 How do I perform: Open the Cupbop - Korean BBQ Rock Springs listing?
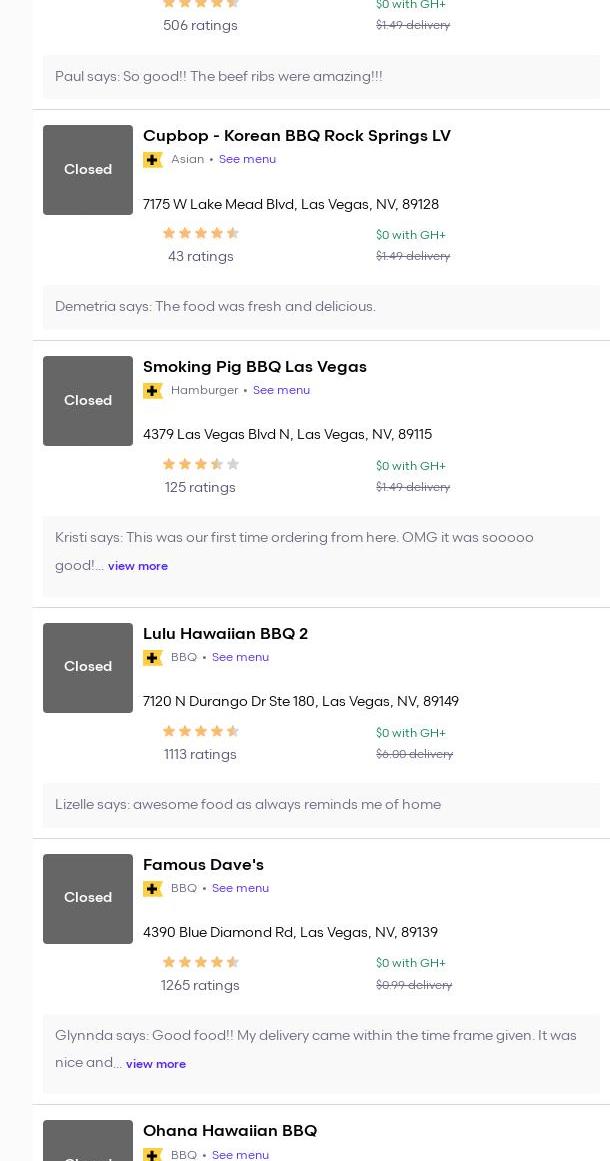click(296, 136)
